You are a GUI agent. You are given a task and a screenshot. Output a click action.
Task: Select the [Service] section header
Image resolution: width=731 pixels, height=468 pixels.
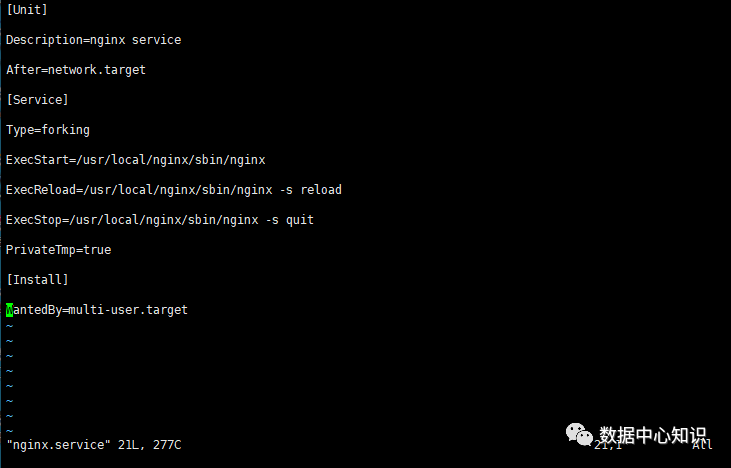[x=37, y=100]
